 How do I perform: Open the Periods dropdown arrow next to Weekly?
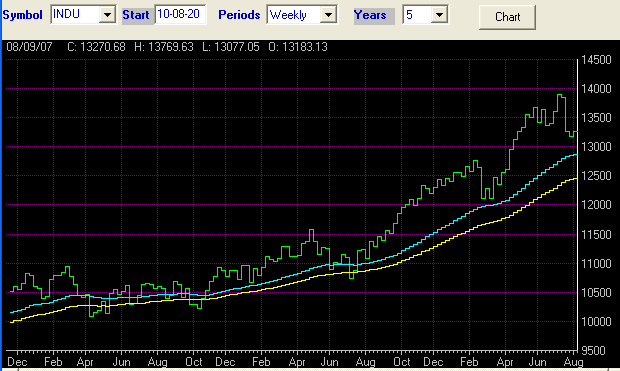click(328, 15)
